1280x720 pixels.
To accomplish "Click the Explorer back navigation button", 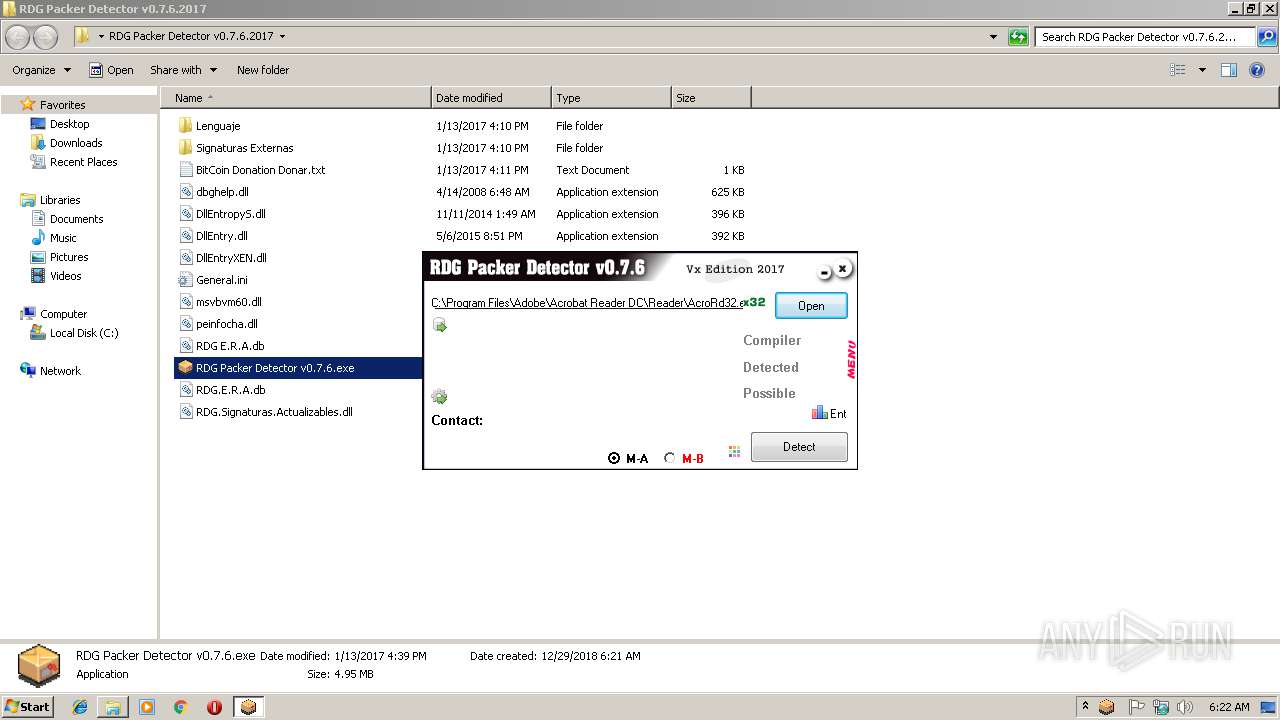I will tap(18, 37).
